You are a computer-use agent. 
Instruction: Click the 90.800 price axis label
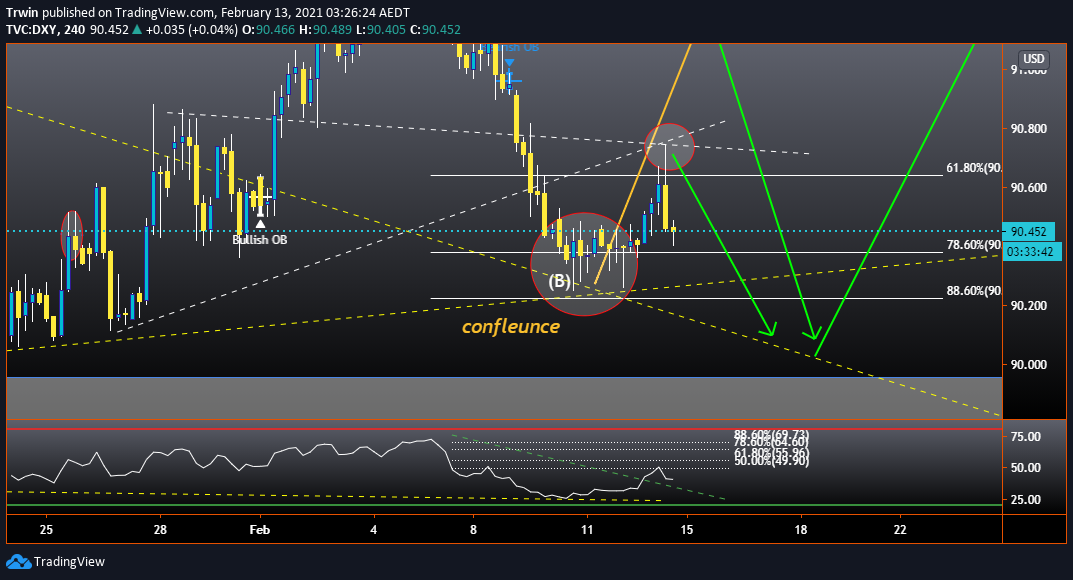[x=1029, y=129]
